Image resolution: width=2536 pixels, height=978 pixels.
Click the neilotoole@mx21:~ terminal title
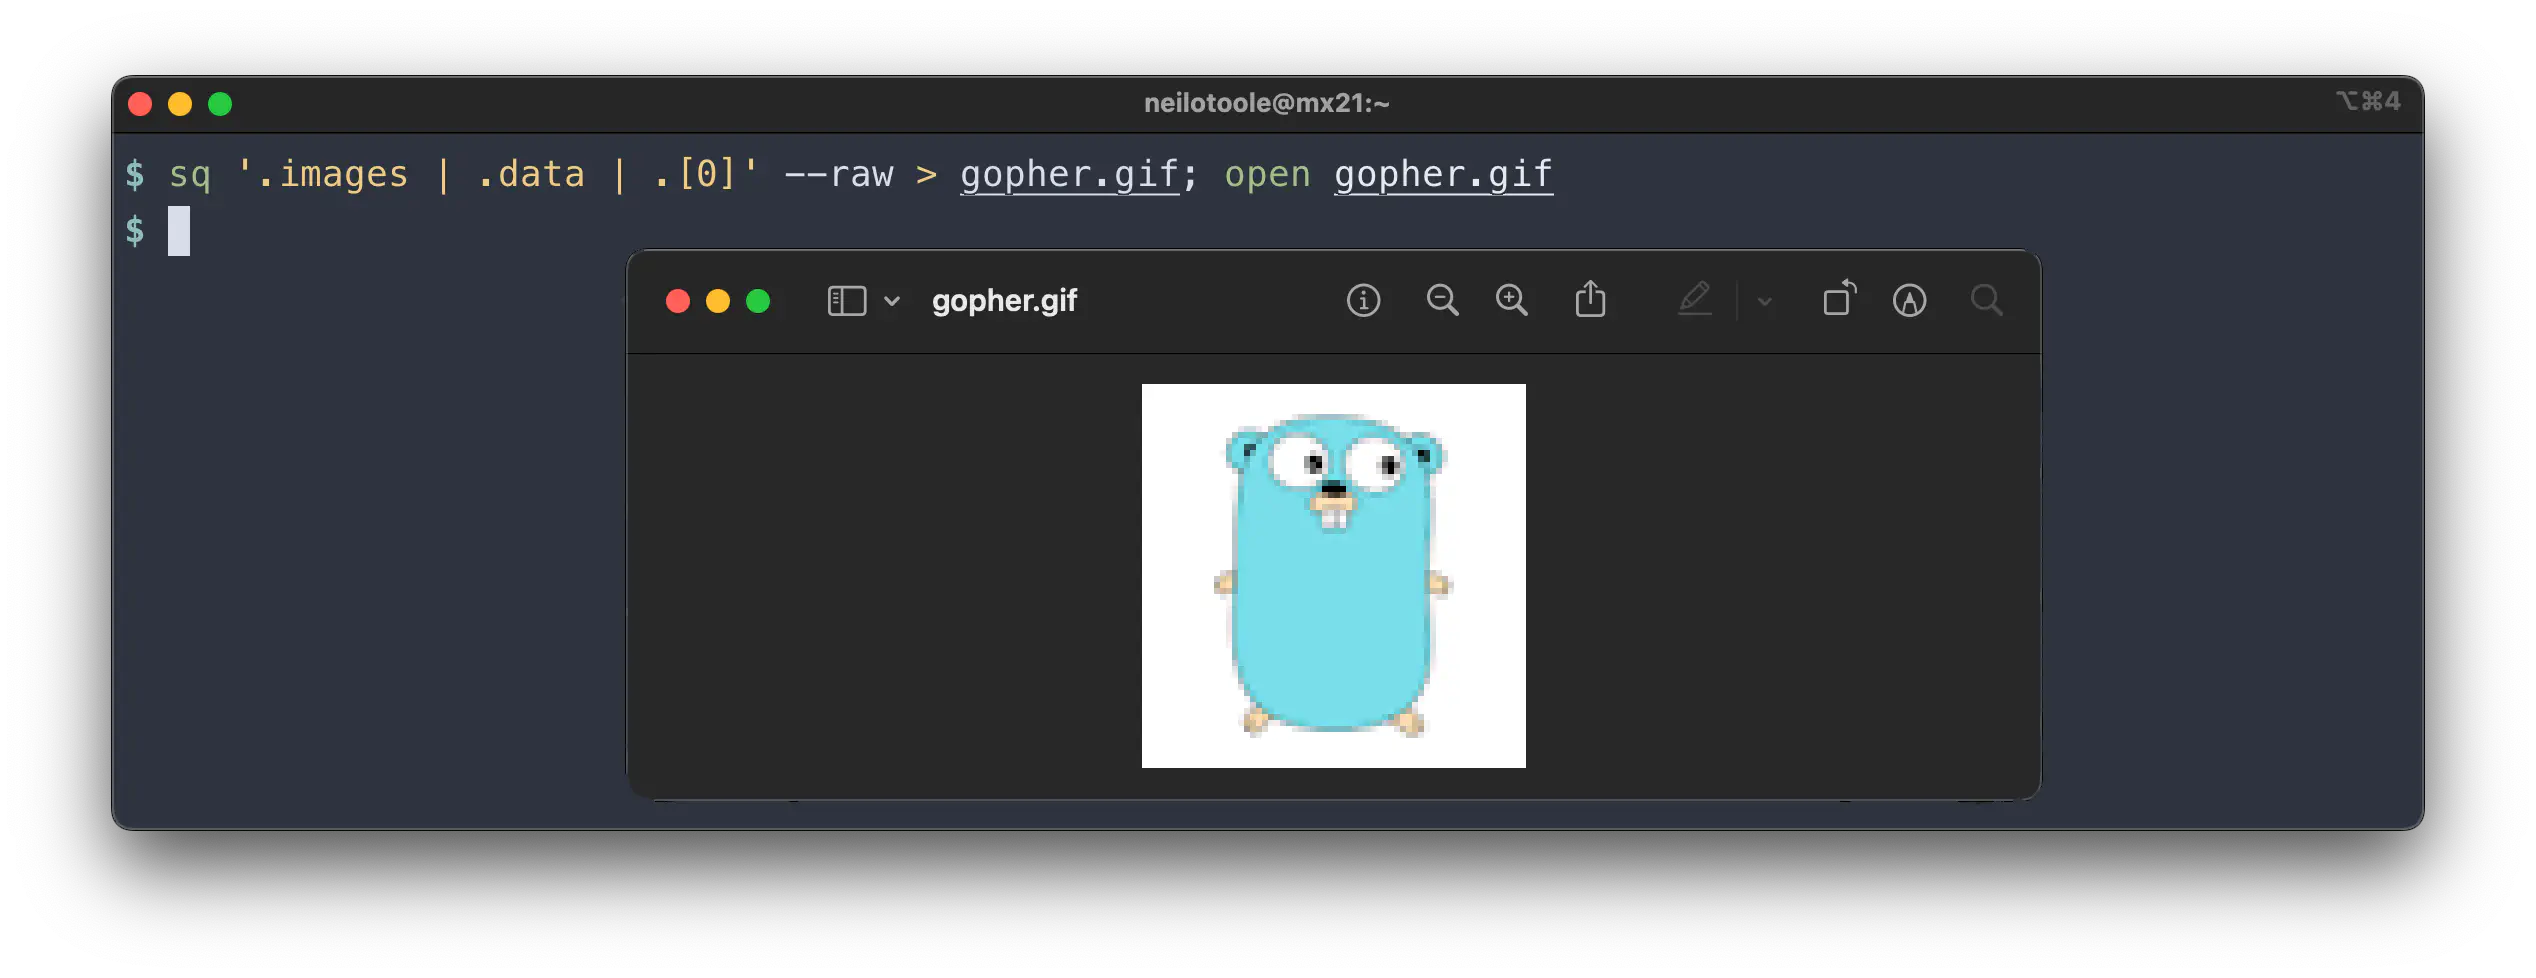point(1266,103)
